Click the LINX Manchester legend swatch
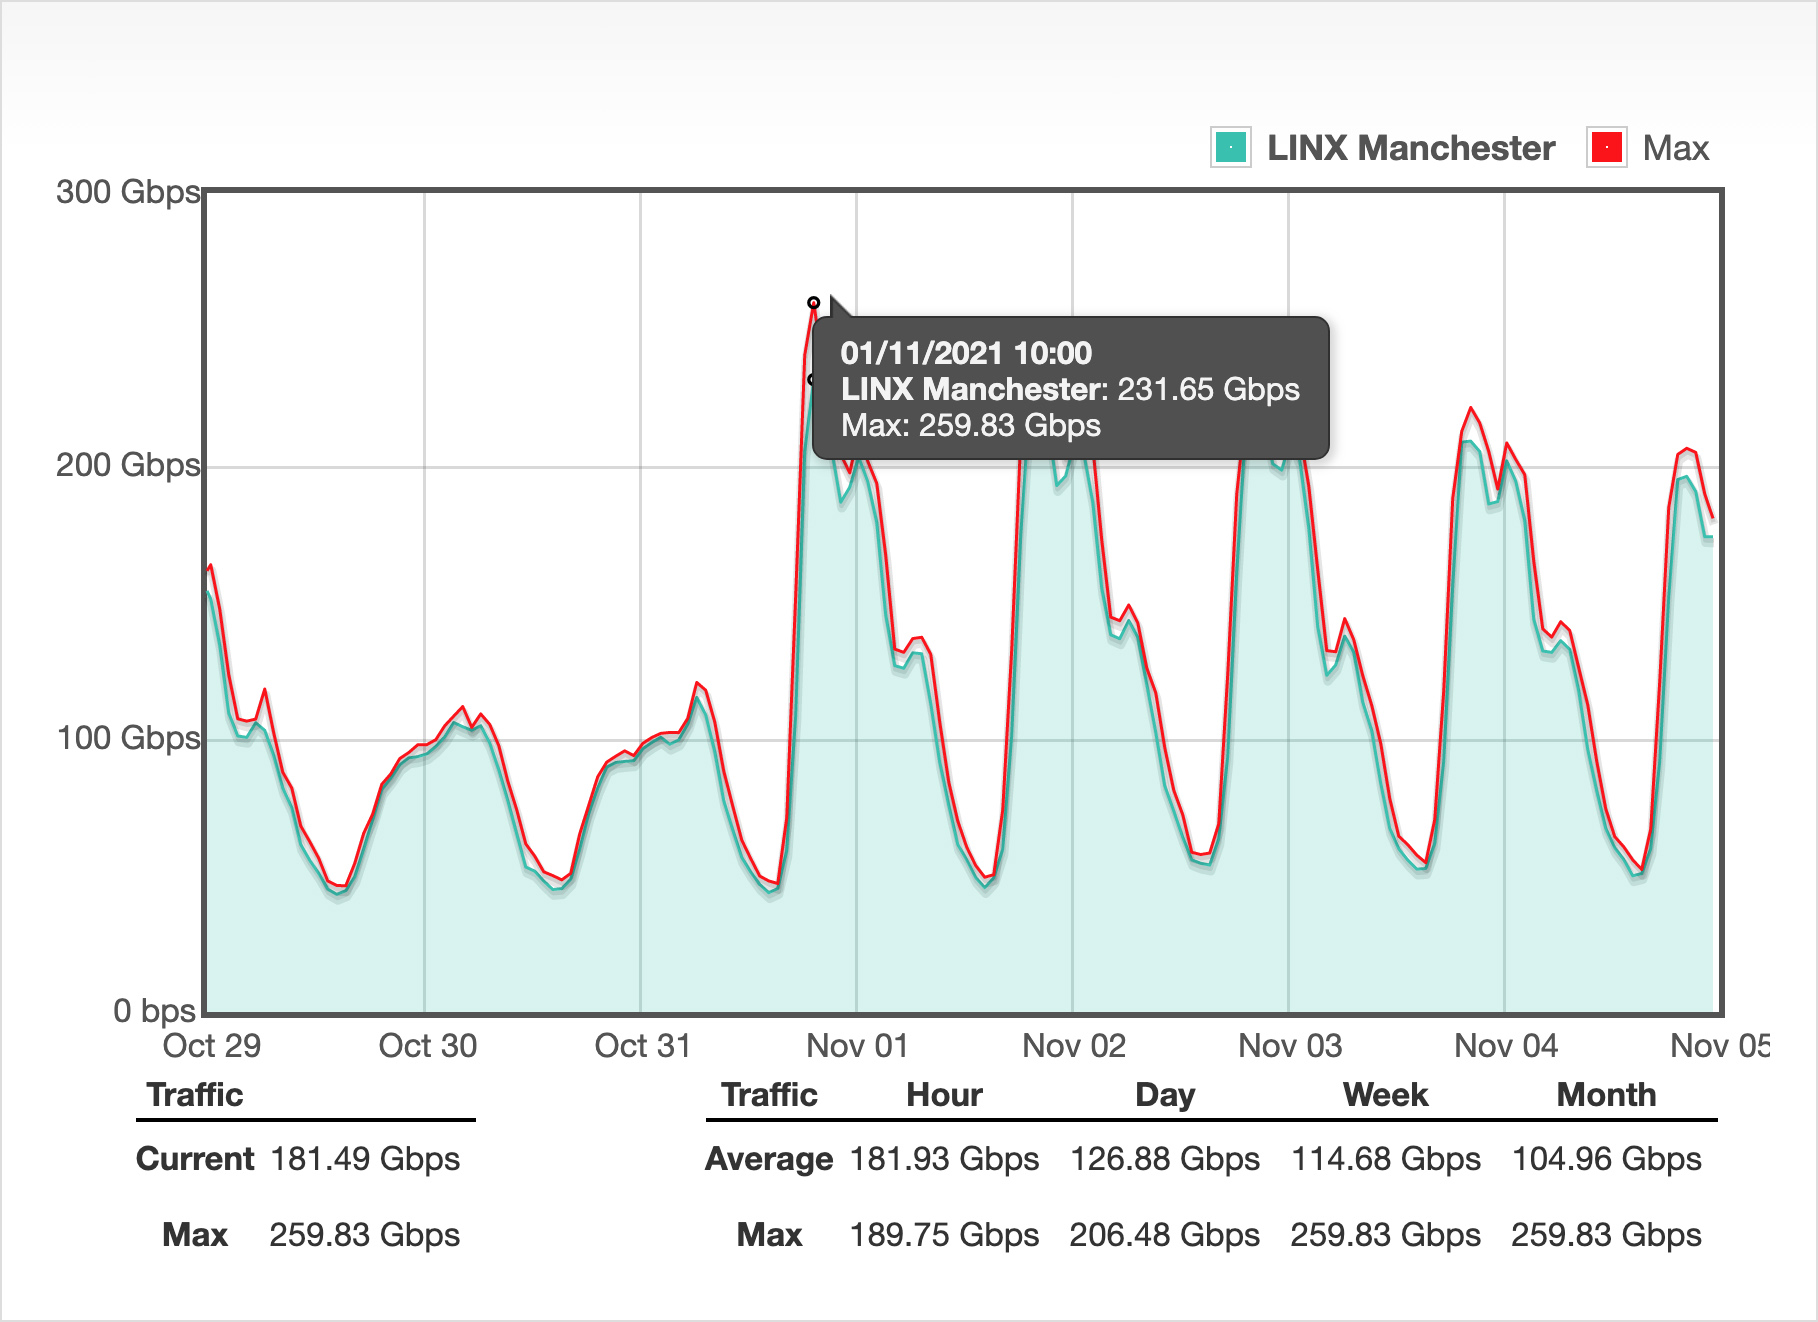The image size is (1818, 1322). 1231,147
